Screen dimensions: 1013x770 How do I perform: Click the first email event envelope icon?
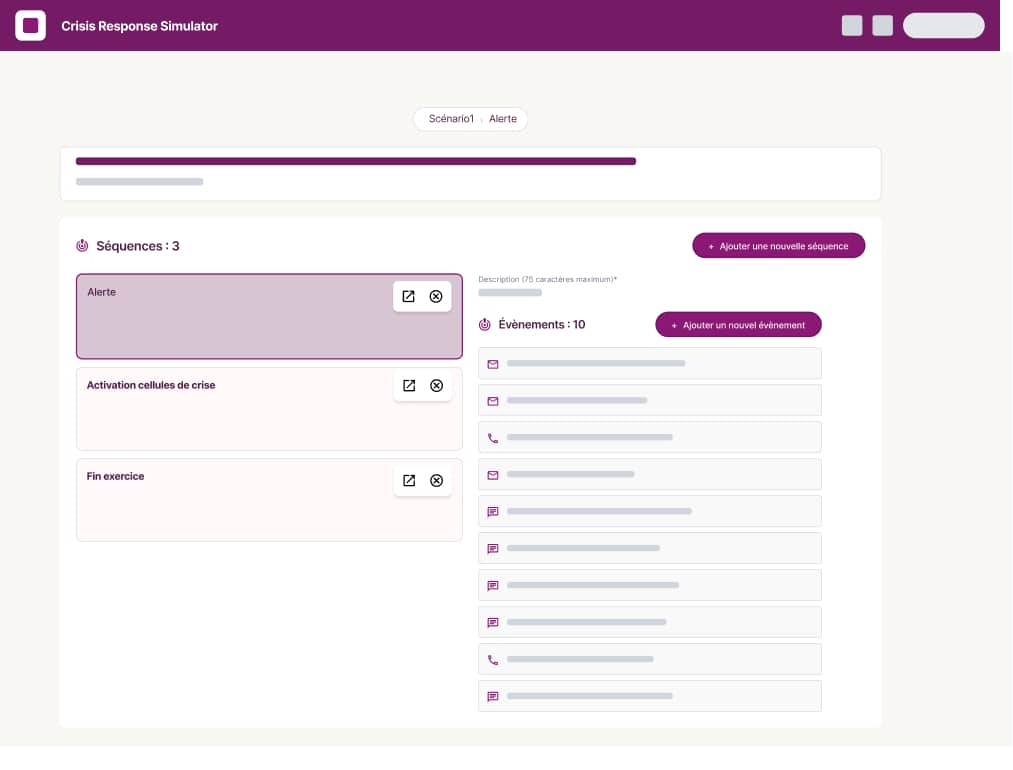pos(492,364)
